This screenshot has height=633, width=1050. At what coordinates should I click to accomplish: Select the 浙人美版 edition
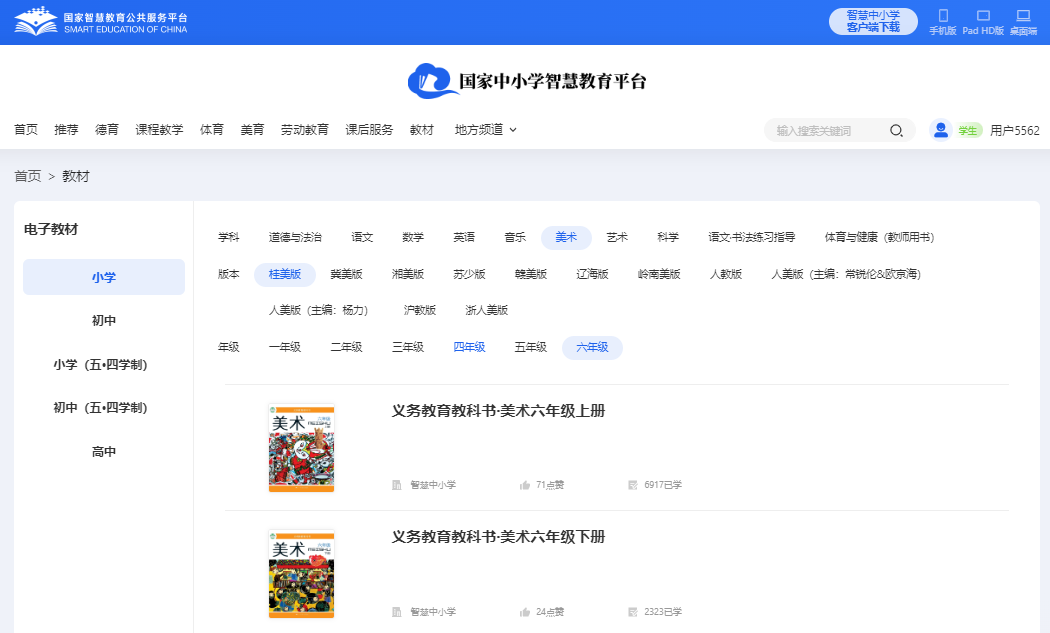coord(487,310)
